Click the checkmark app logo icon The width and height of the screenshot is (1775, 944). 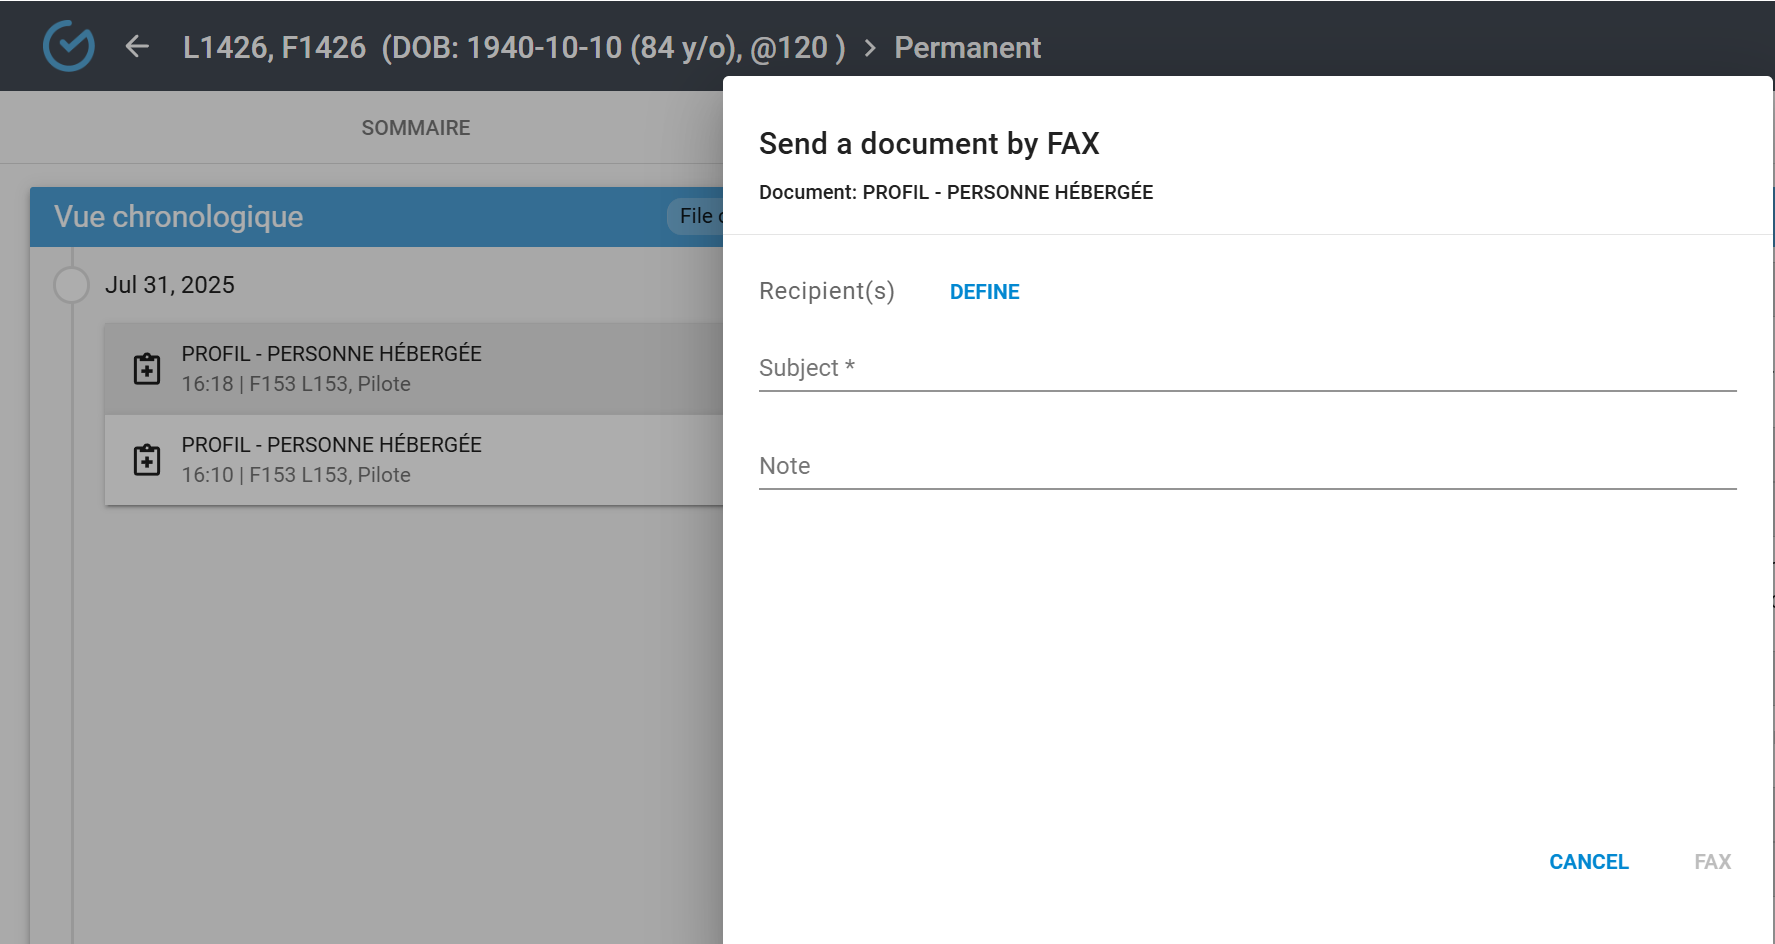(69, 46)
